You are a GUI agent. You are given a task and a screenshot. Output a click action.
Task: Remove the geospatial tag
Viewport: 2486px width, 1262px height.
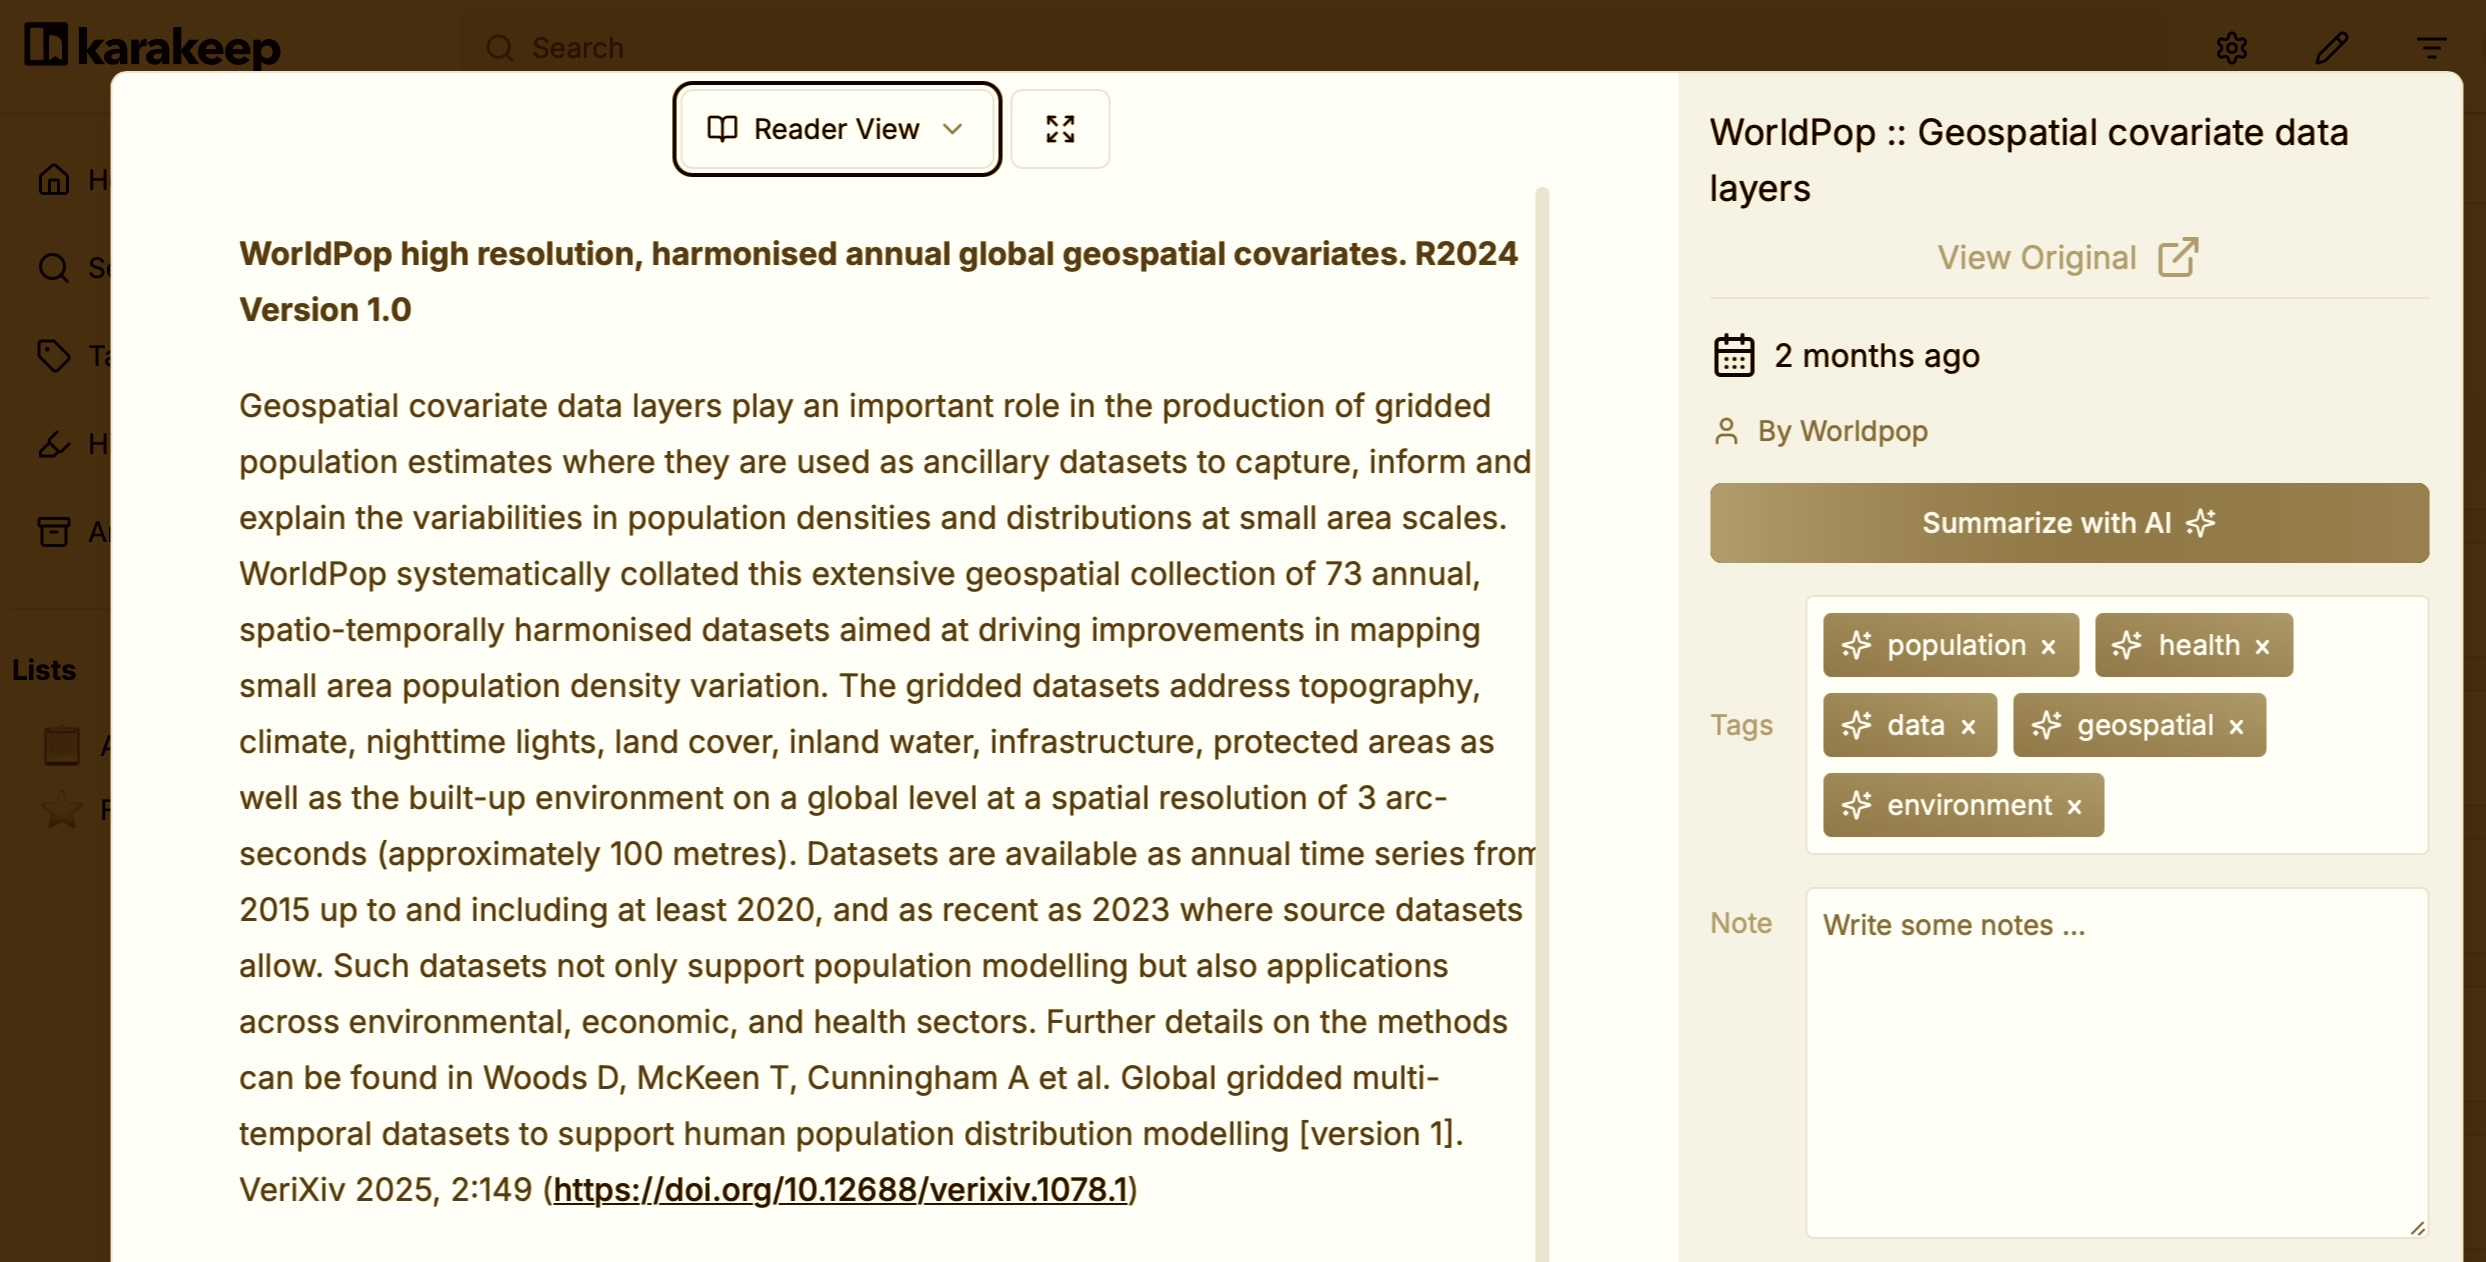[x=2237, y=727]
